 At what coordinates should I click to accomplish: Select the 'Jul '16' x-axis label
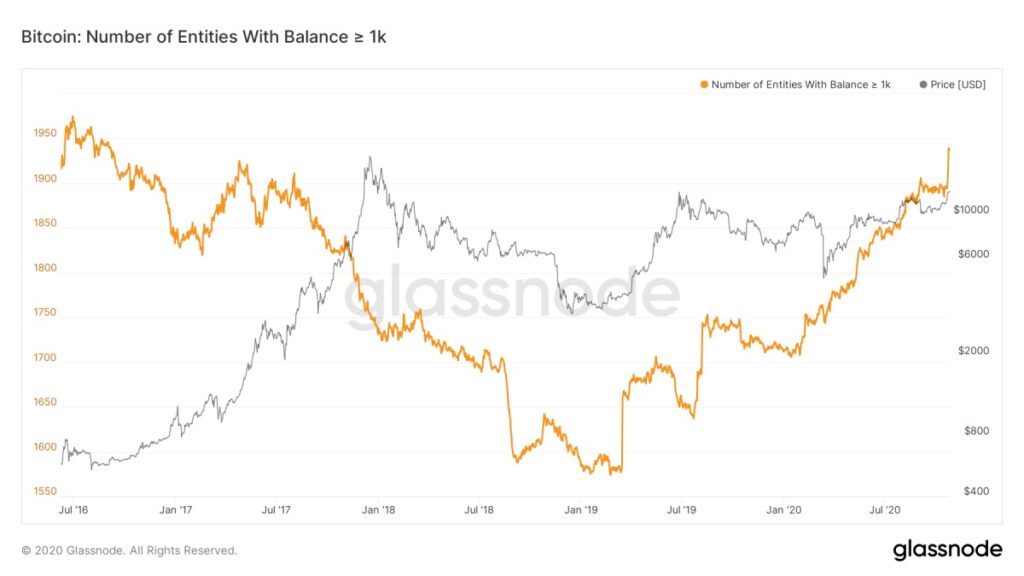(73, 509)
